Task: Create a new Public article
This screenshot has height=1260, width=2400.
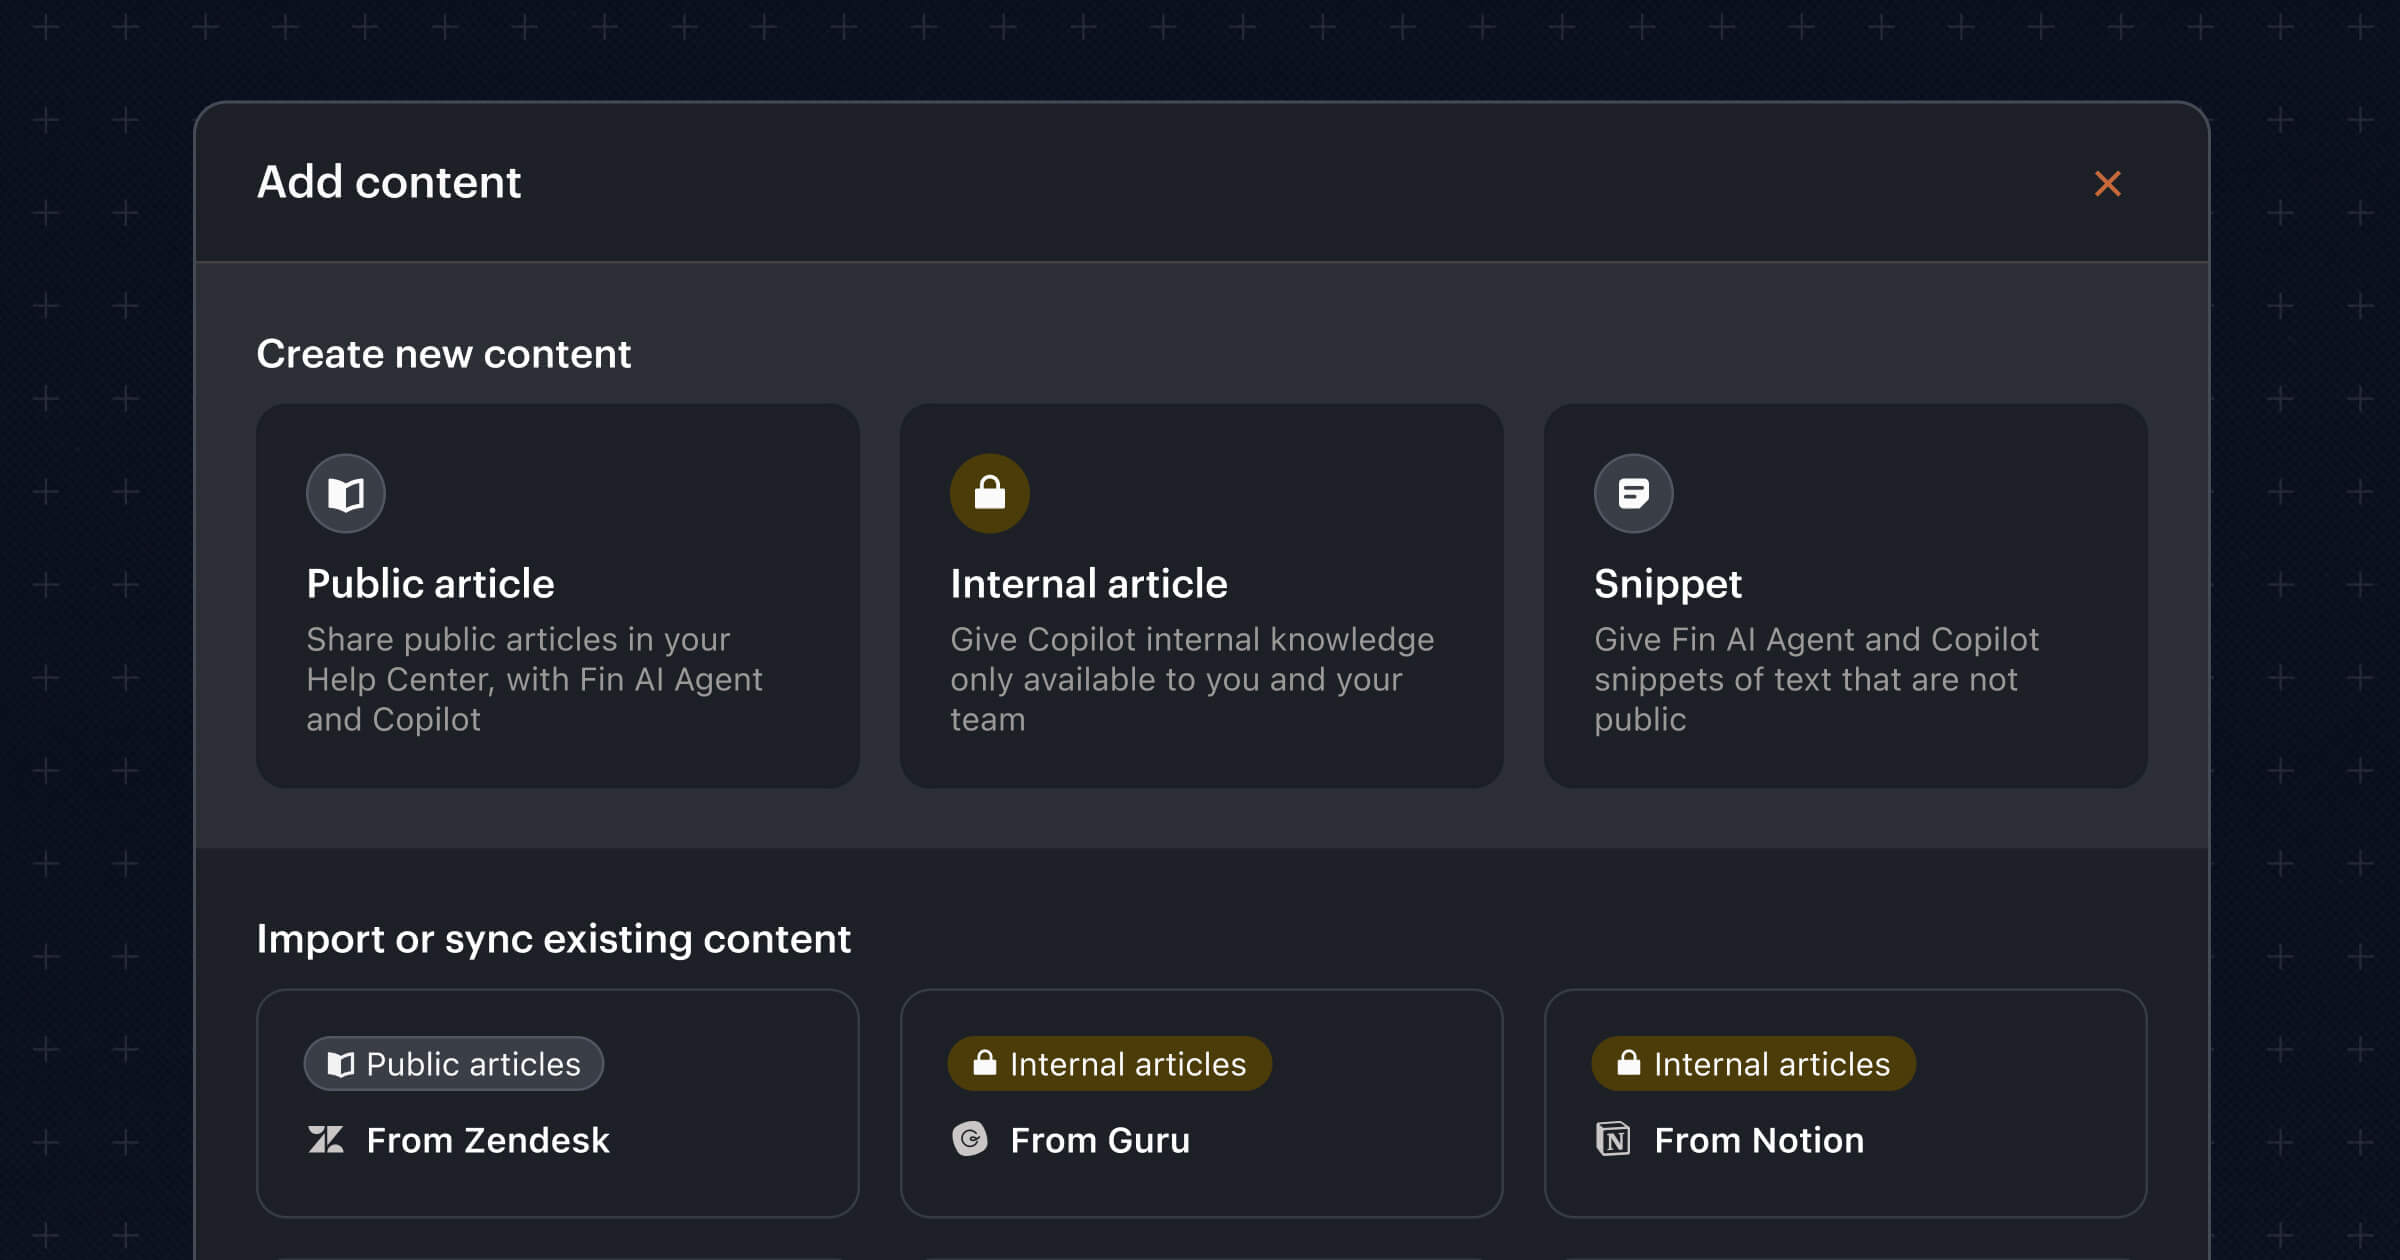Action: click(558, 596)
